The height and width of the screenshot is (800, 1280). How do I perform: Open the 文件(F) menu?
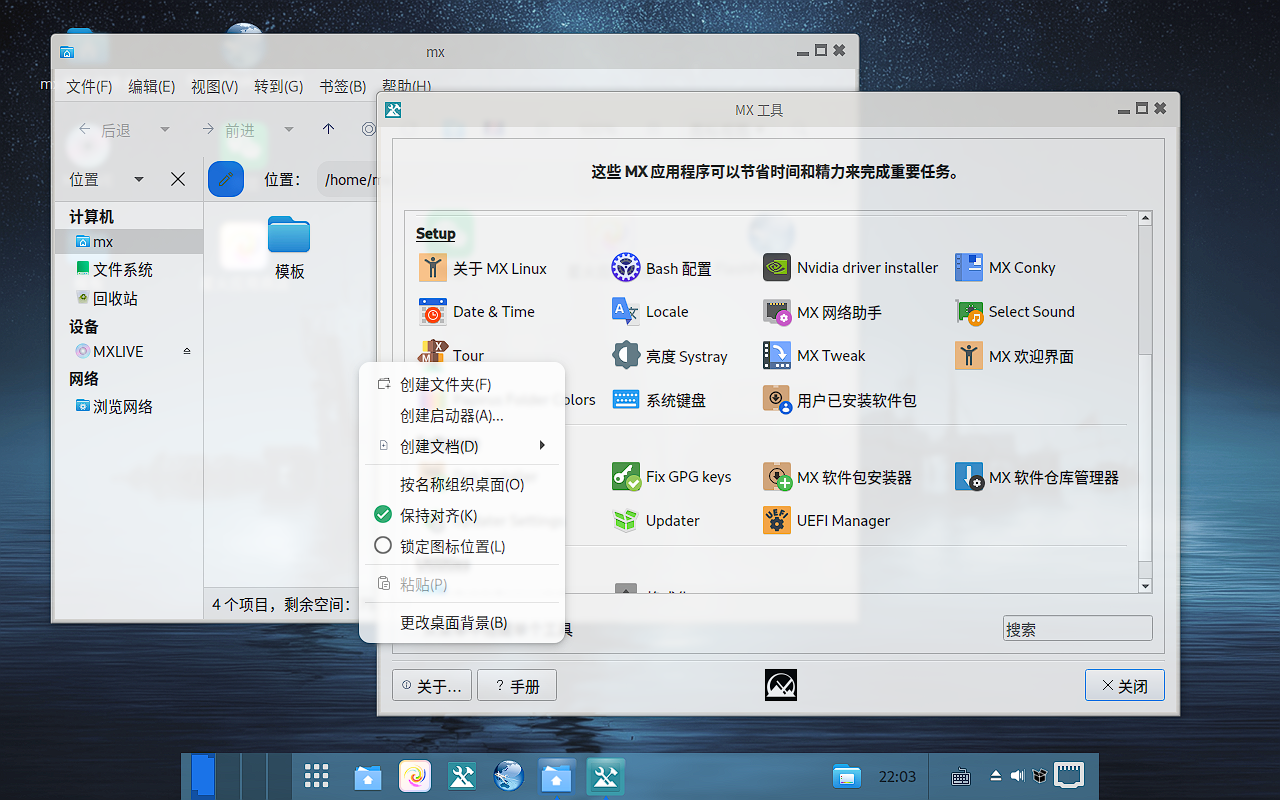(89, 87)
